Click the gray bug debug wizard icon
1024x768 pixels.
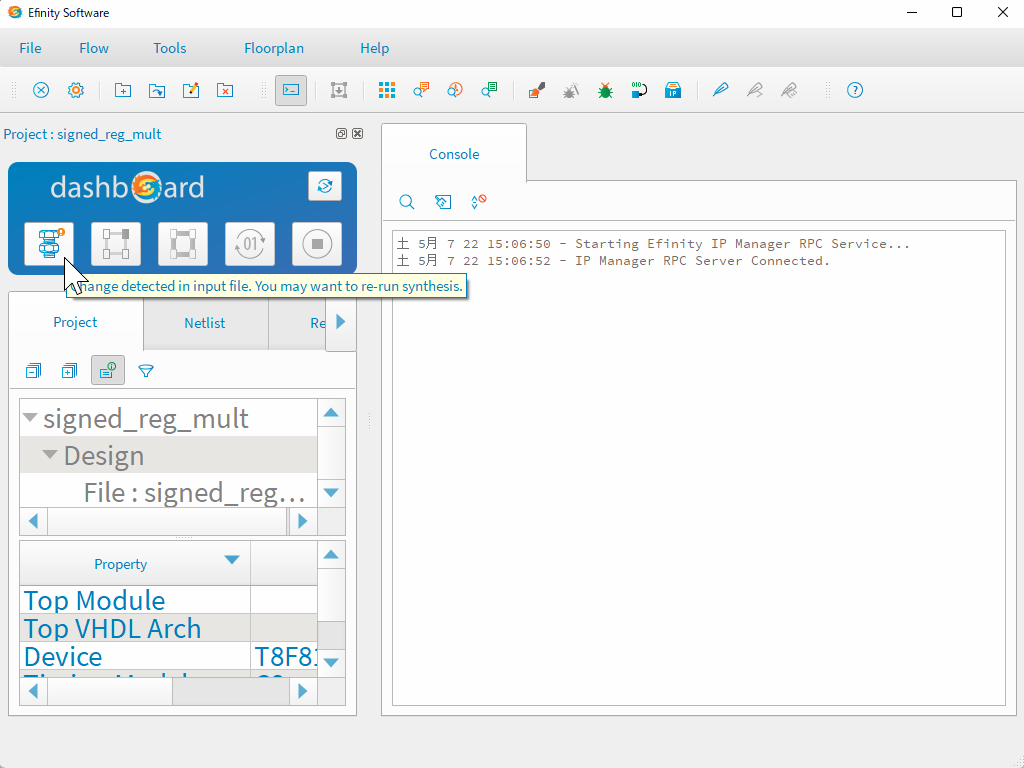(x=571, y=90)
